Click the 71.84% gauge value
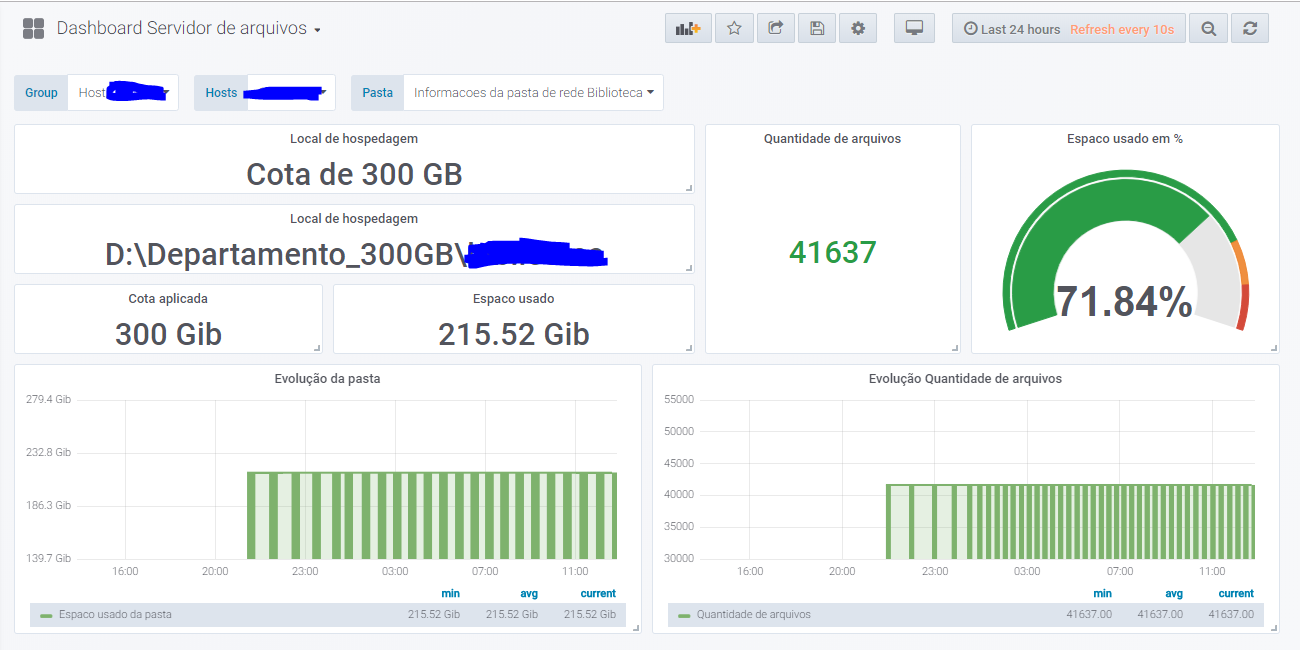This screenshot has width=1300, height=650. pyautogui.click(x=1124, y=301)
